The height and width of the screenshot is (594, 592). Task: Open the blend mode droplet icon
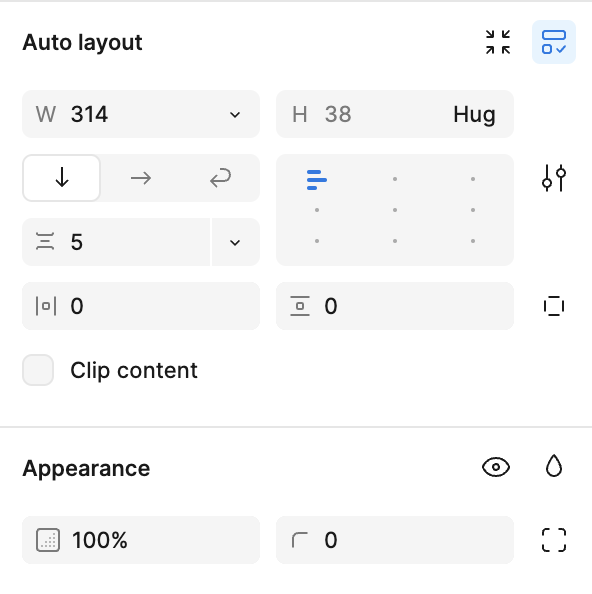[554, 466]
